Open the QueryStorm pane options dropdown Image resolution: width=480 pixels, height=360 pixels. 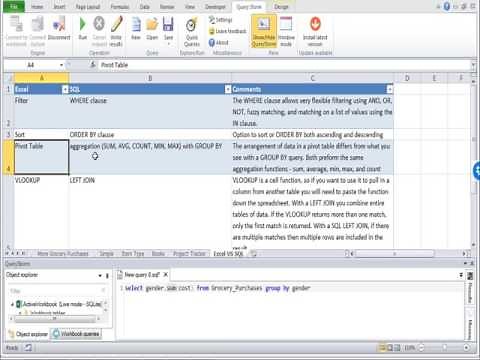coord(466,264)
